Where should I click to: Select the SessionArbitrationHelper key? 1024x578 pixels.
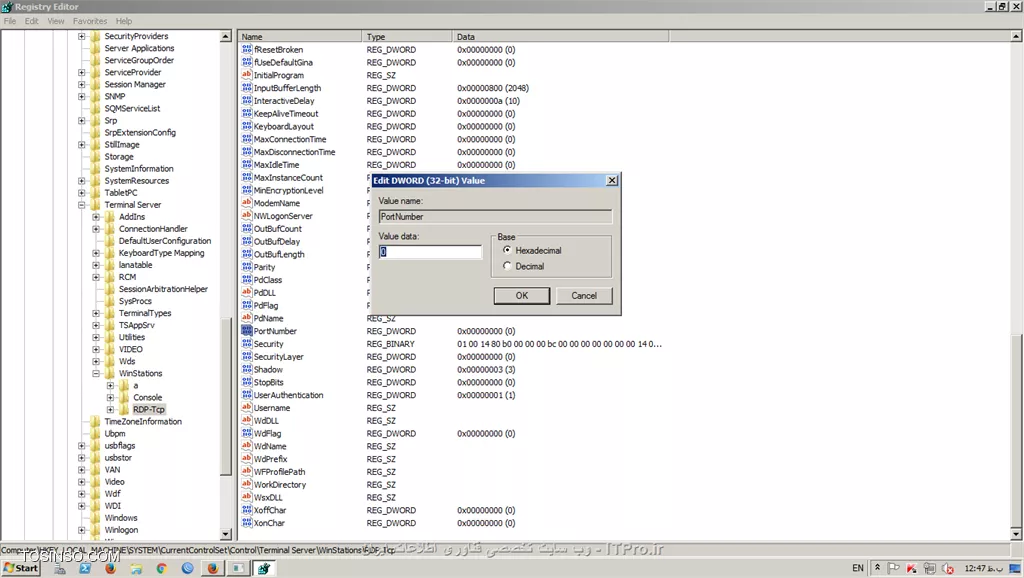pyautogui.click(x=163, y=289)
